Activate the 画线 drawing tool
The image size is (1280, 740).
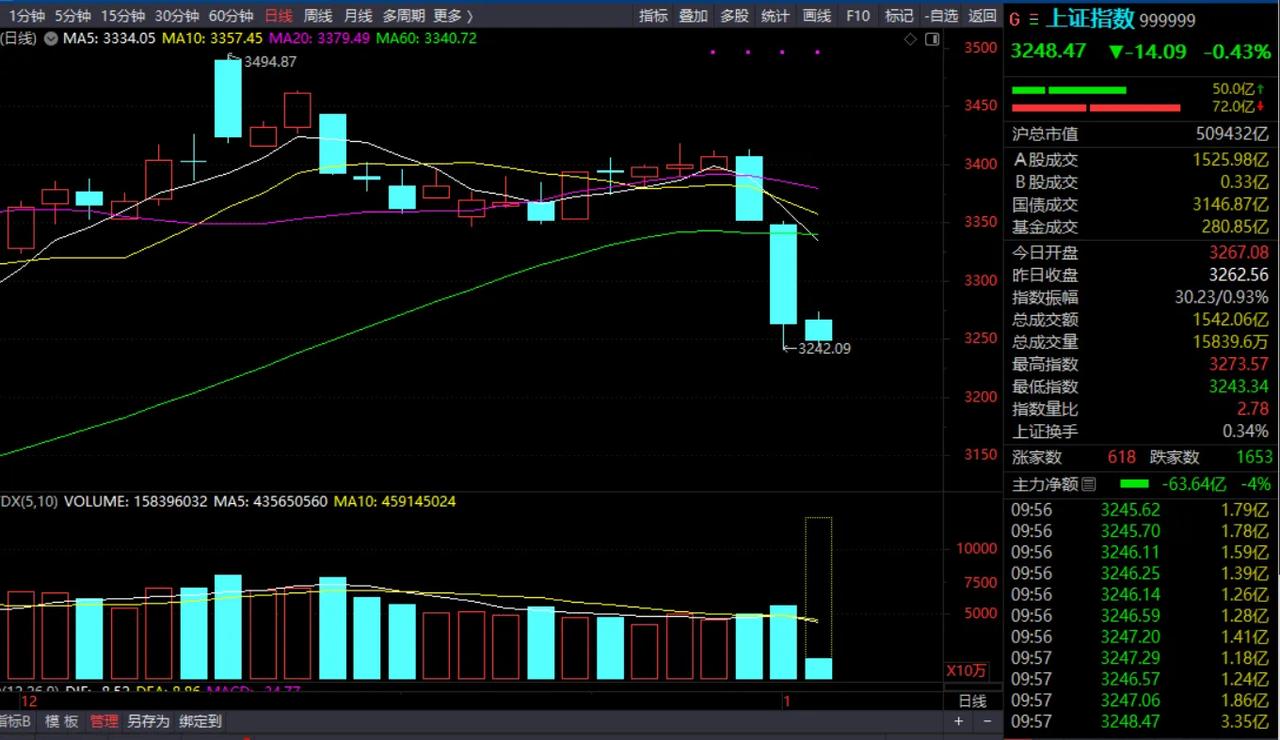[817, 16]
